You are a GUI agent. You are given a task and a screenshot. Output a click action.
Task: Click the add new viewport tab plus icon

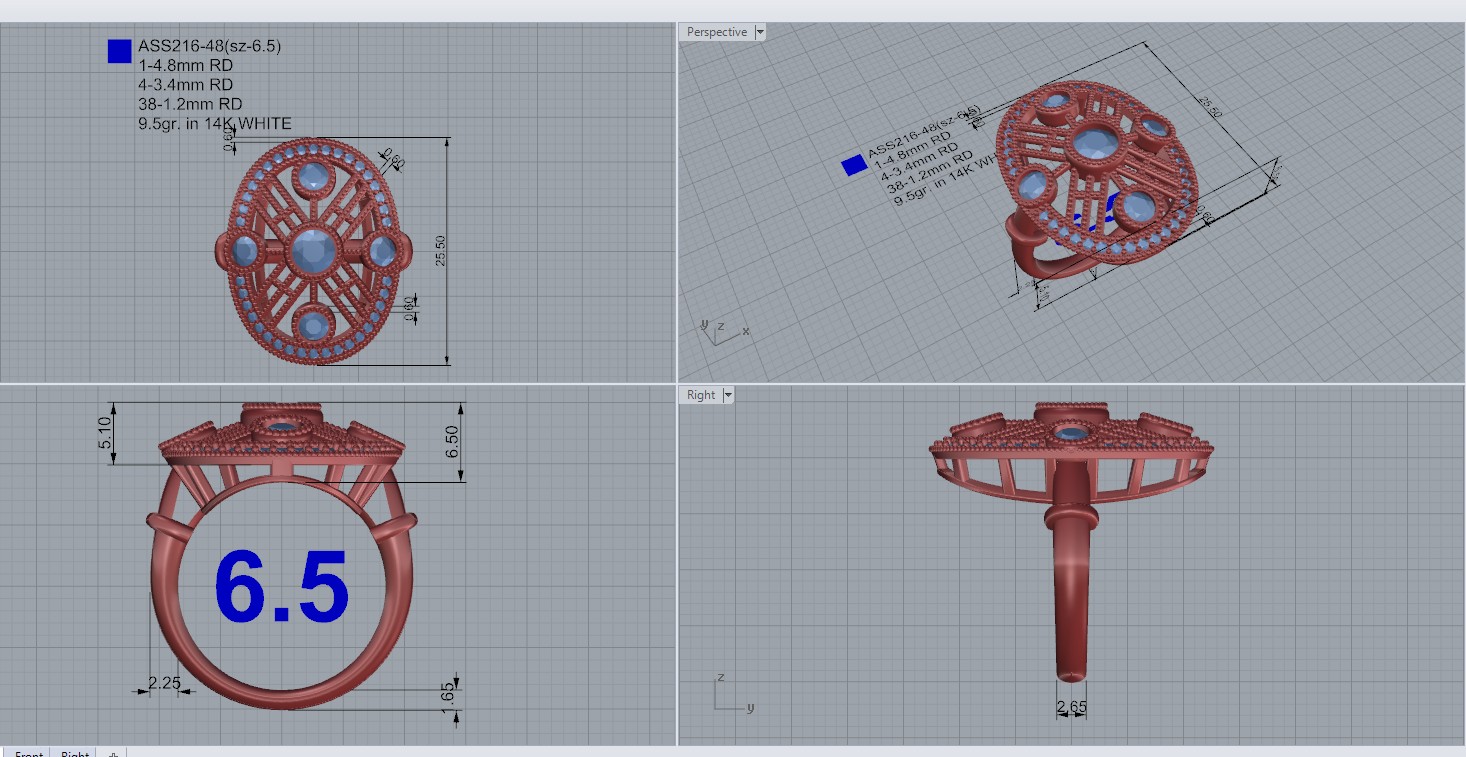pos(113,753)
